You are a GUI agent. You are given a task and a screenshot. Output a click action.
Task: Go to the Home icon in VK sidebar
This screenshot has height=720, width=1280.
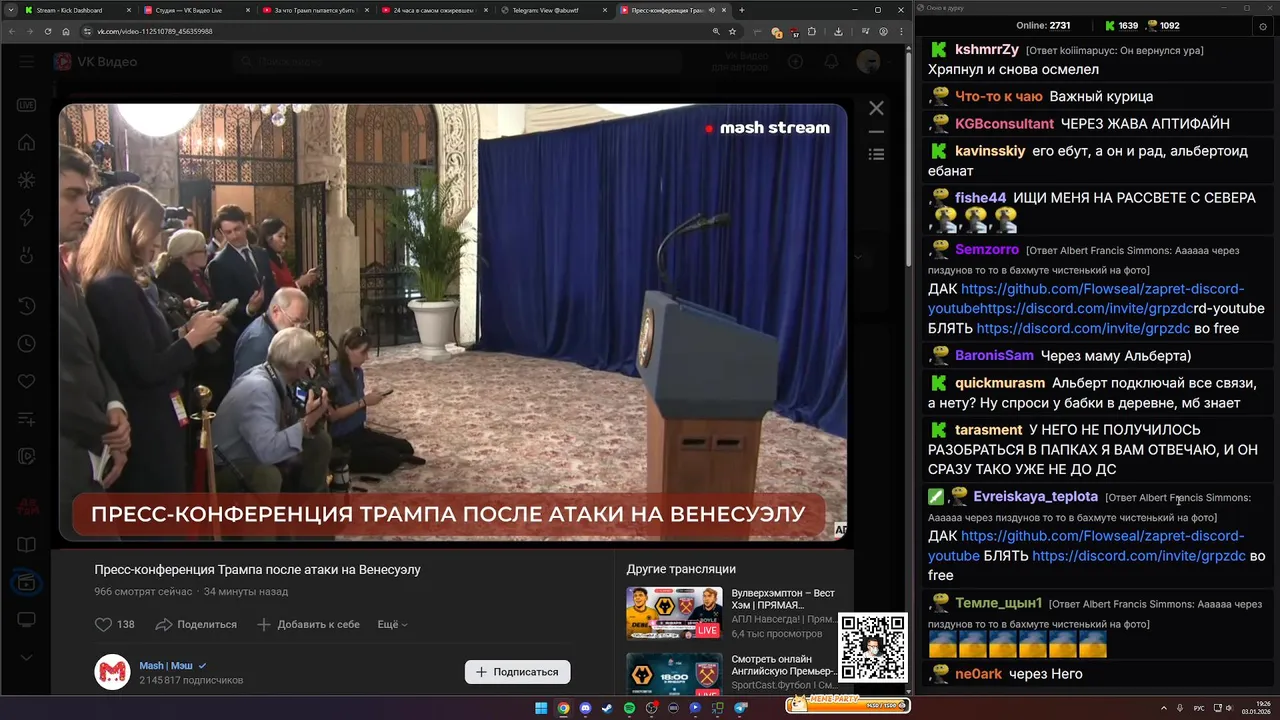[x=27, y=143]
